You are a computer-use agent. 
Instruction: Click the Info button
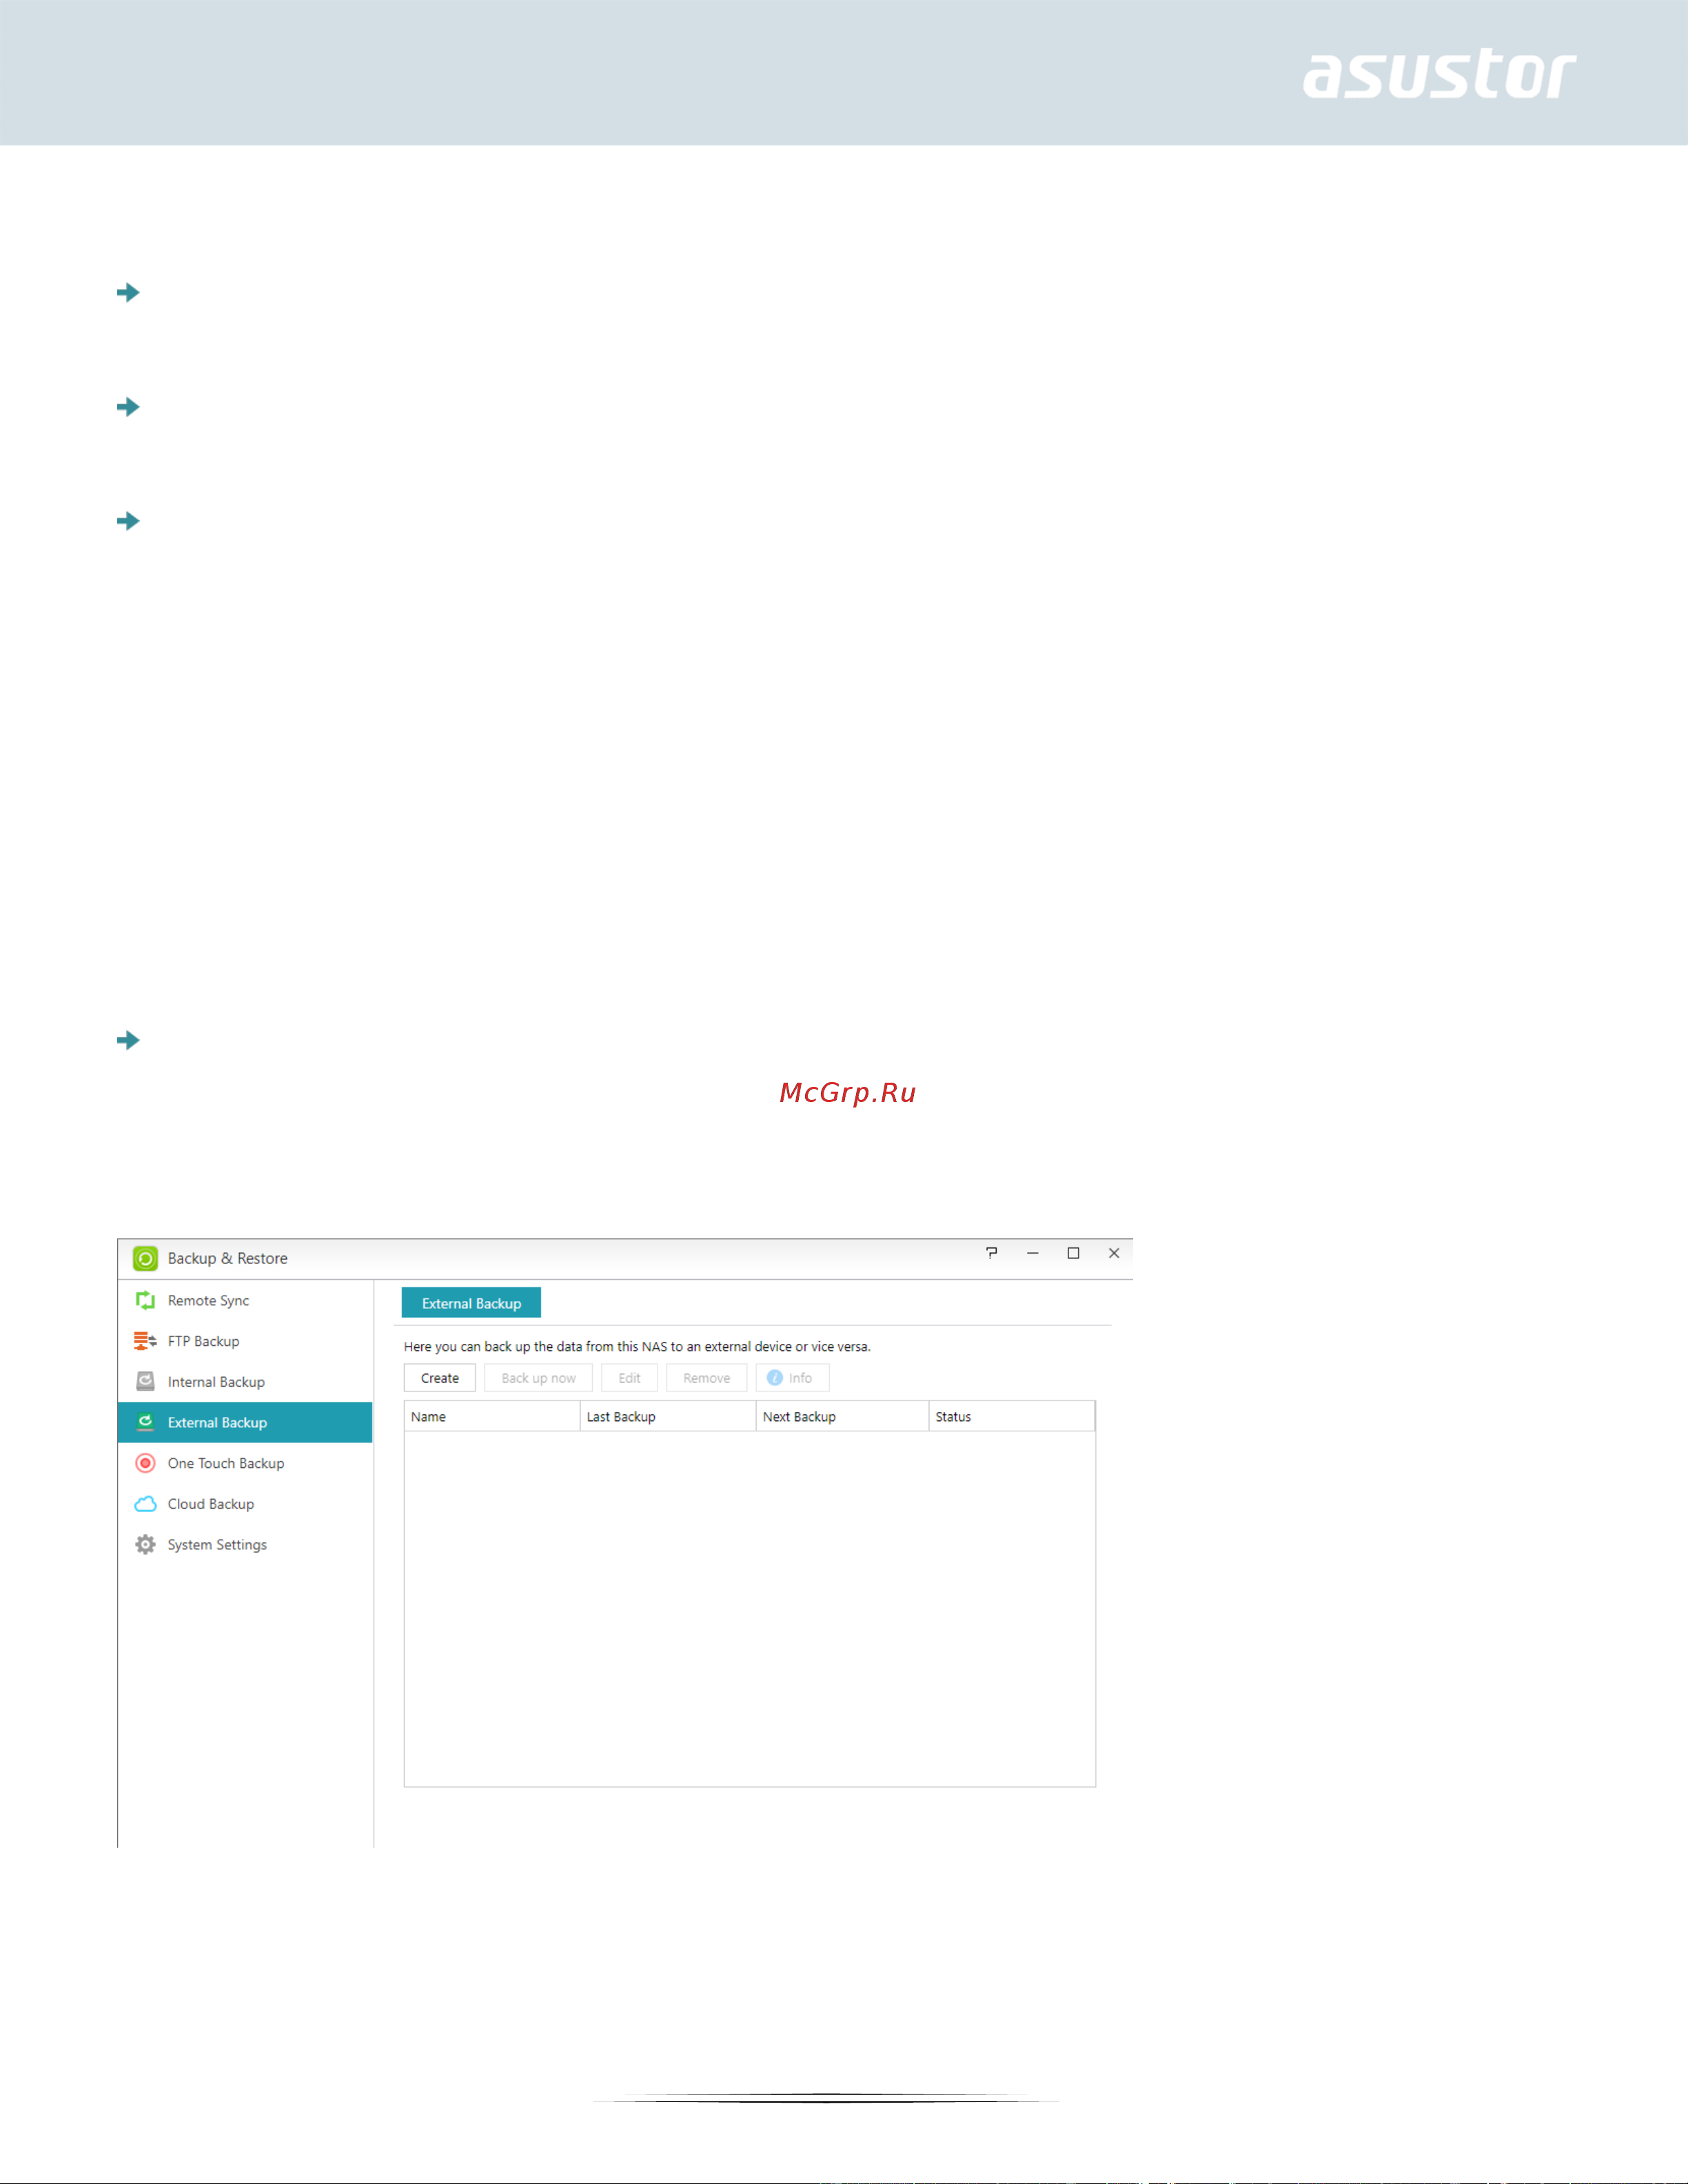click(792, 1378)
